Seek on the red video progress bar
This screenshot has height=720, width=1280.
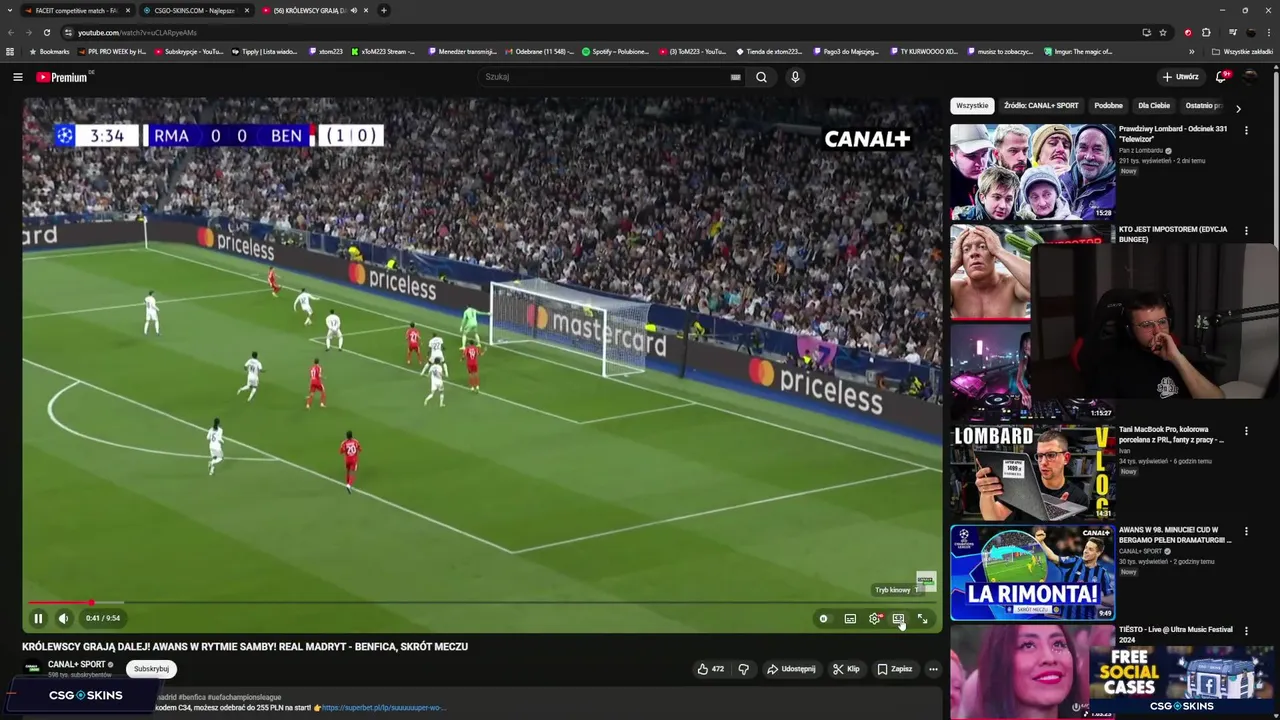pos(482,603)
